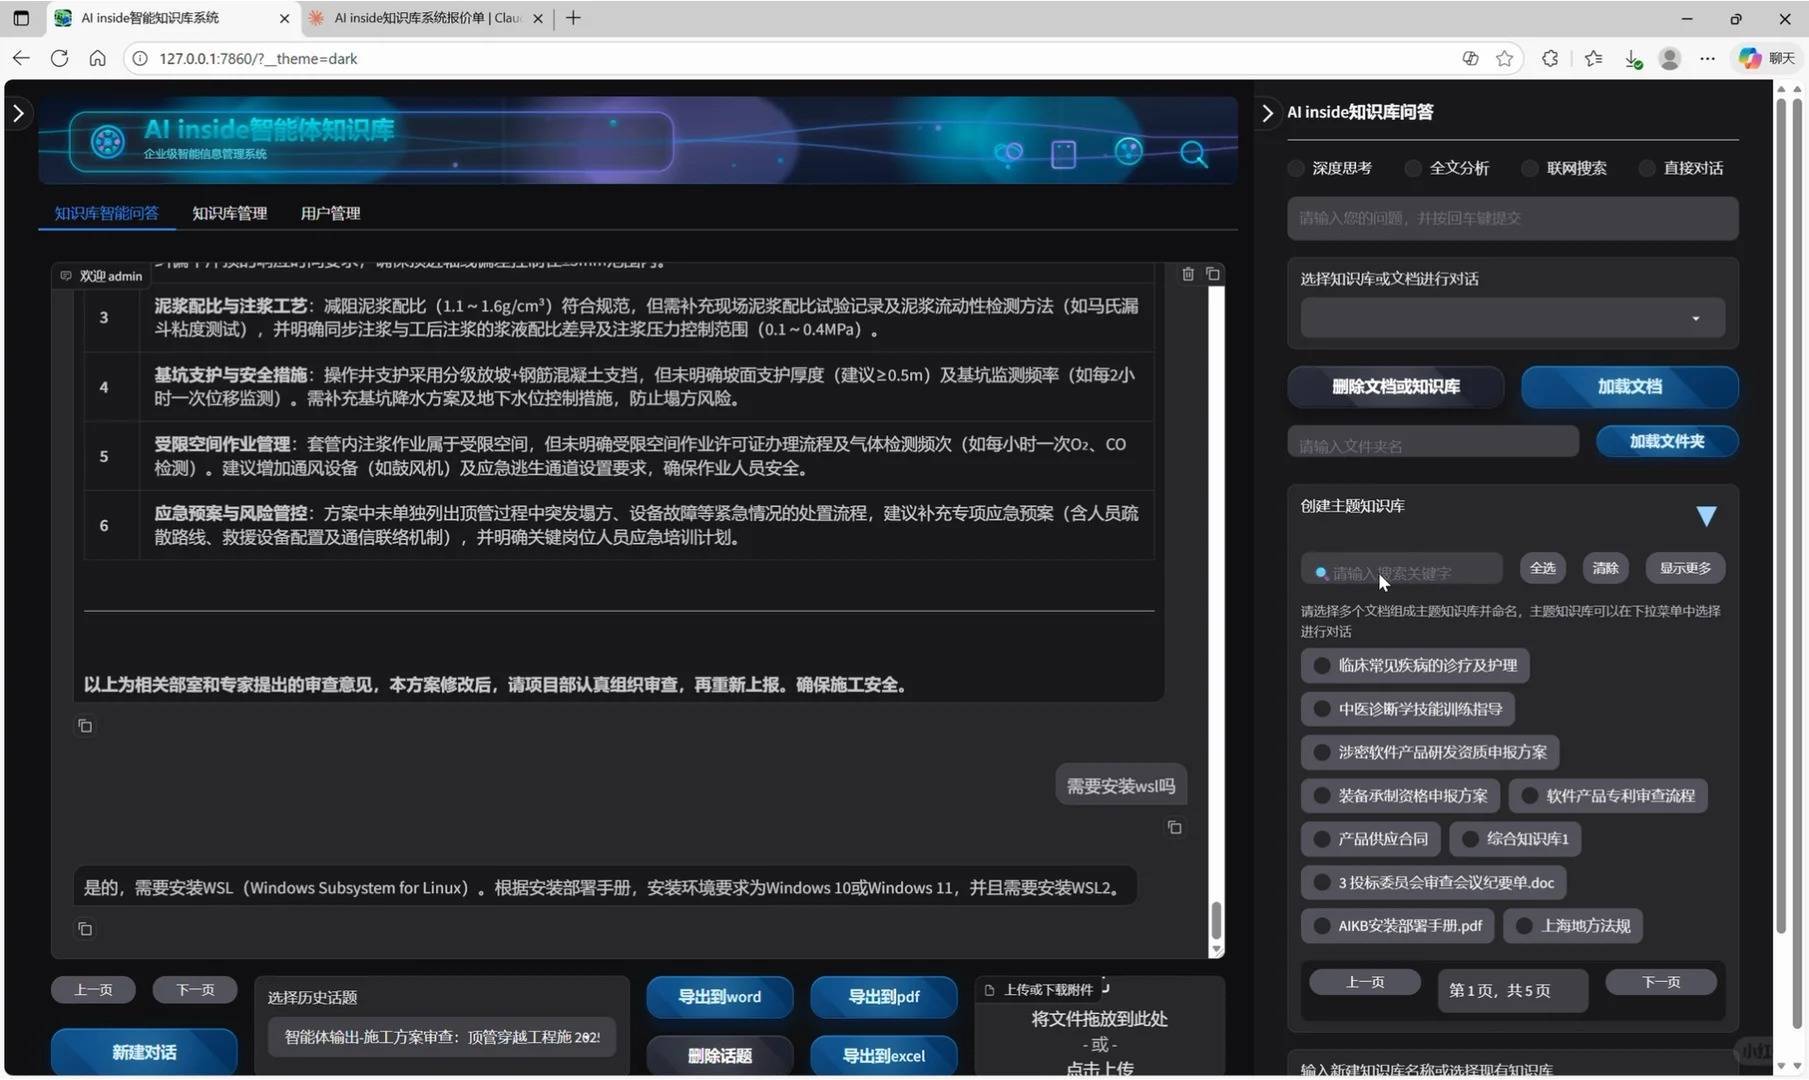The image size is (1809, 1080).
Task: Start a new chat with 新建对话
Action: 143,1051
